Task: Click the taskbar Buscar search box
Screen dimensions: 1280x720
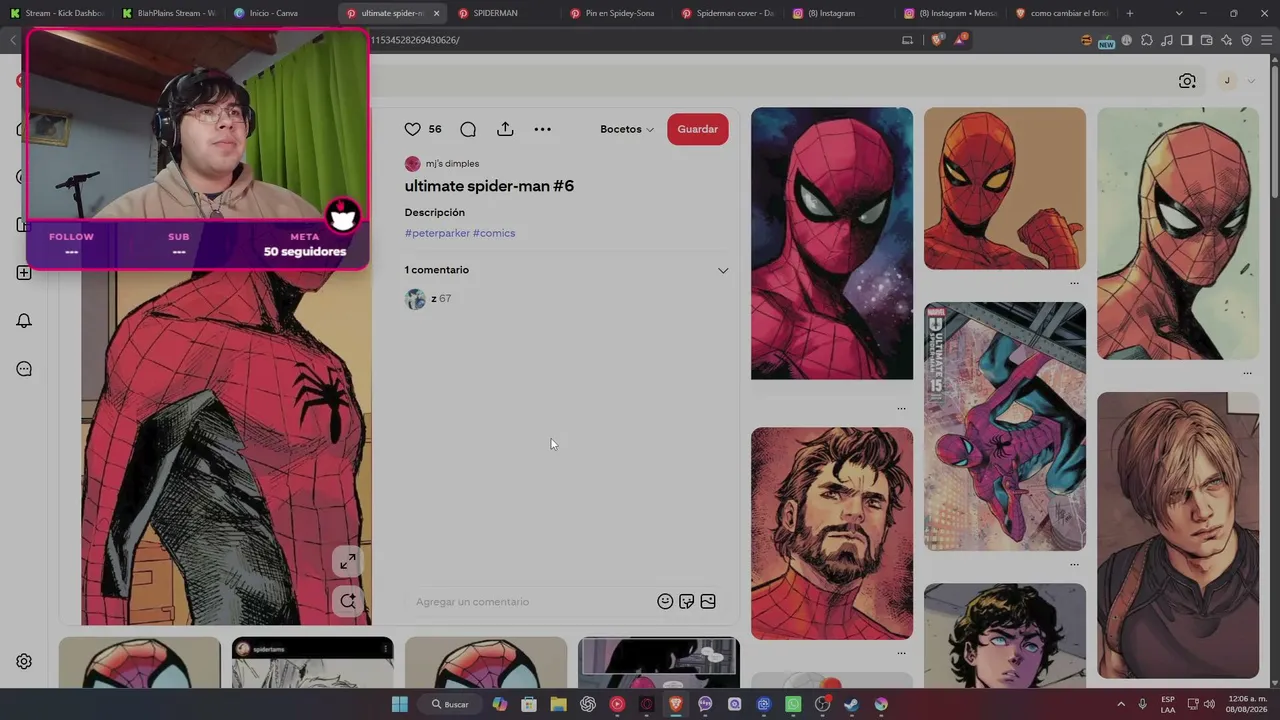Action: [x=449, y=704]
